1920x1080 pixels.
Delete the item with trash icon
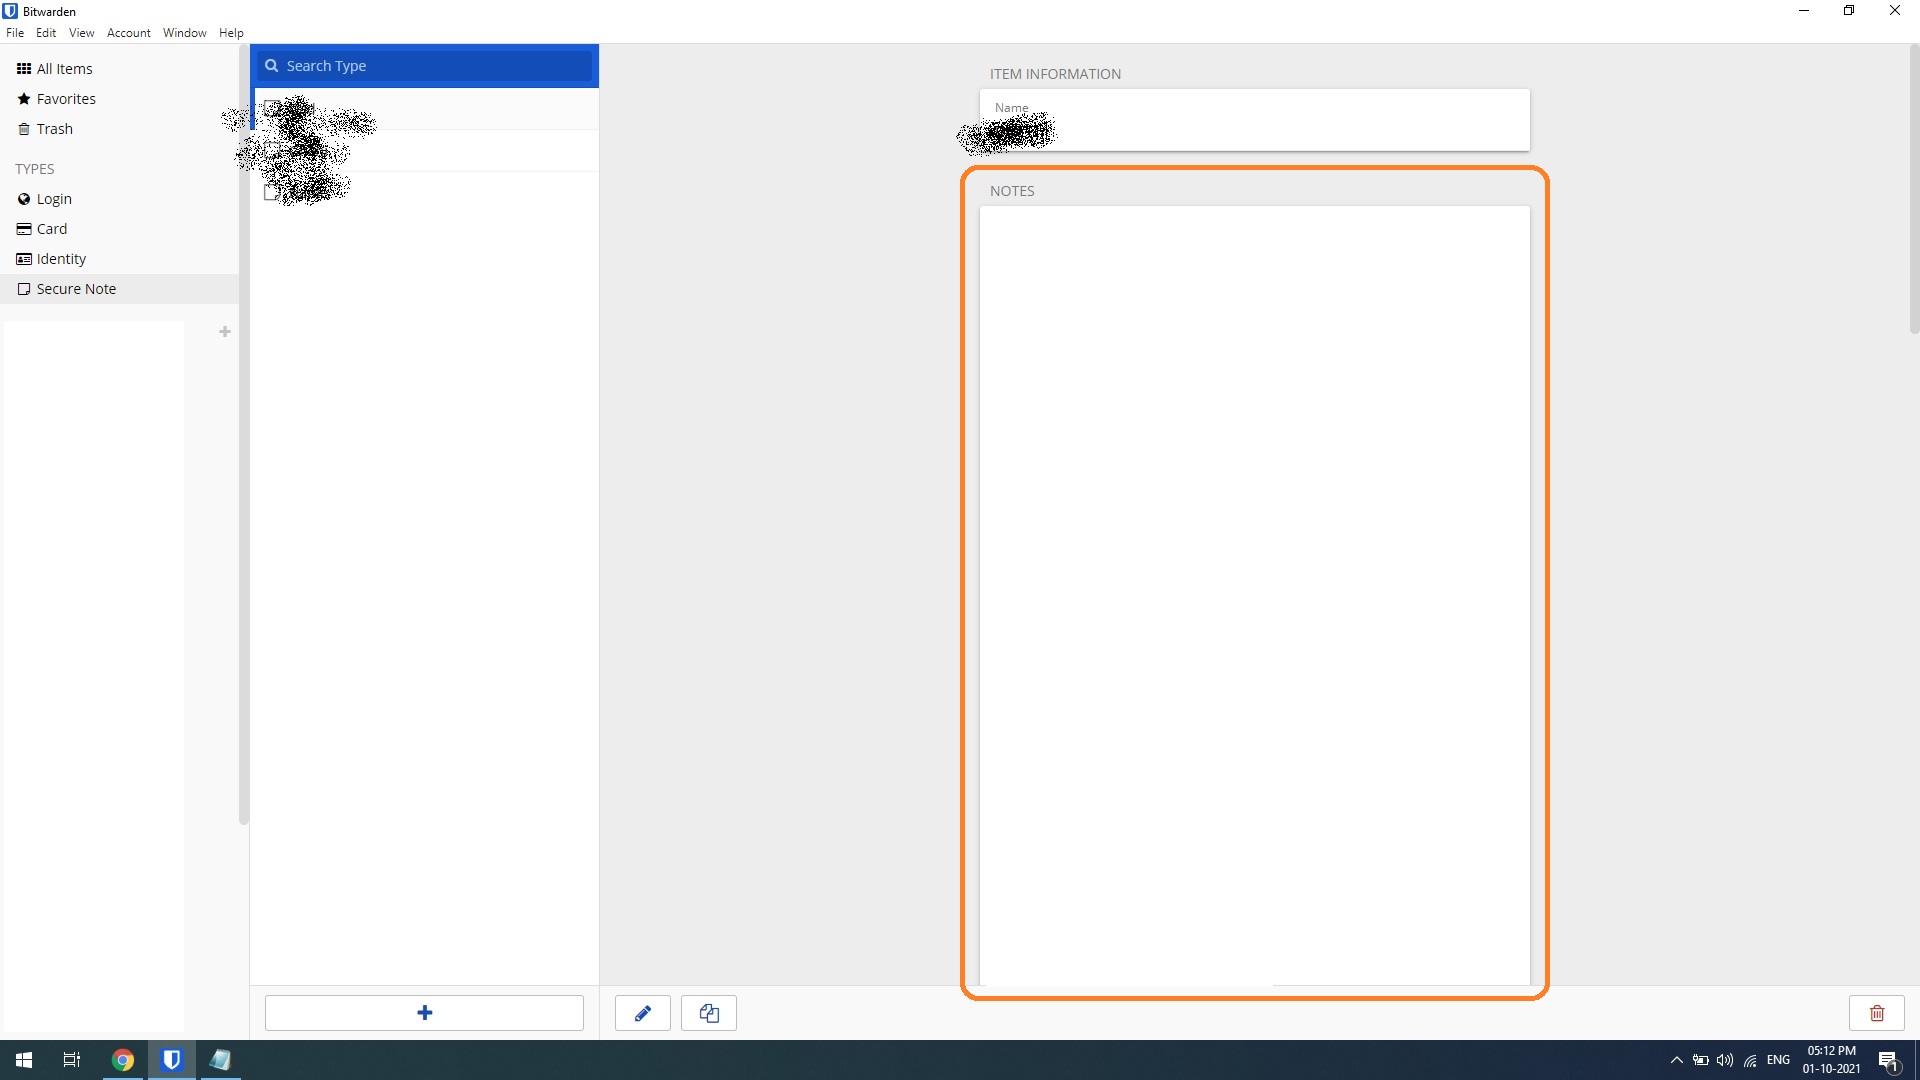[x=1877, y=1013]
